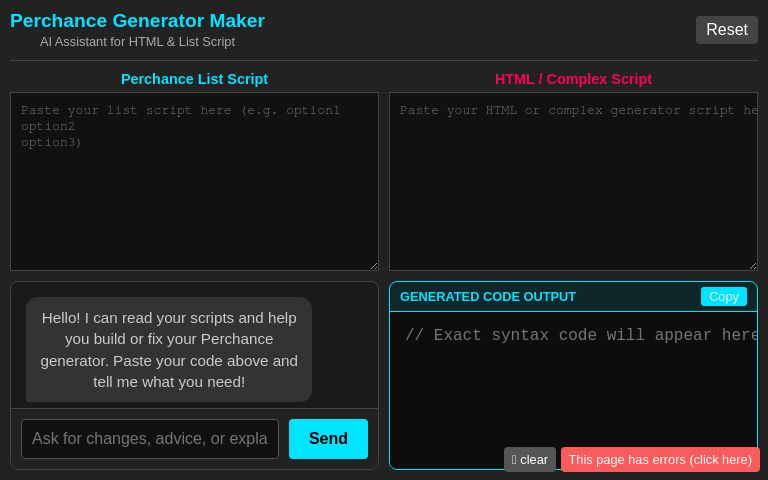The width and height of the screenshot is (768, 480).
Task: Copy the generated code output
Action: (723, 297)
